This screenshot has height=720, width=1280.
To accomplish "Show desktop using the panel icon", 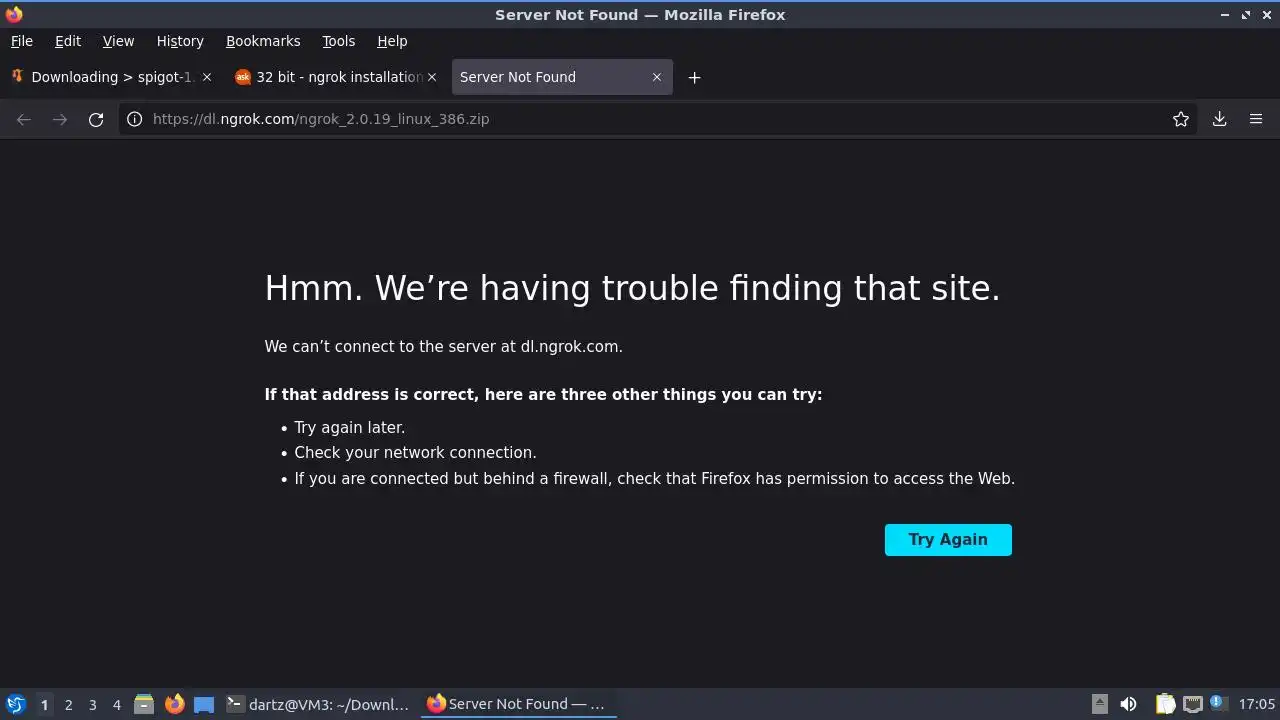I will click(x=204, y=704).
